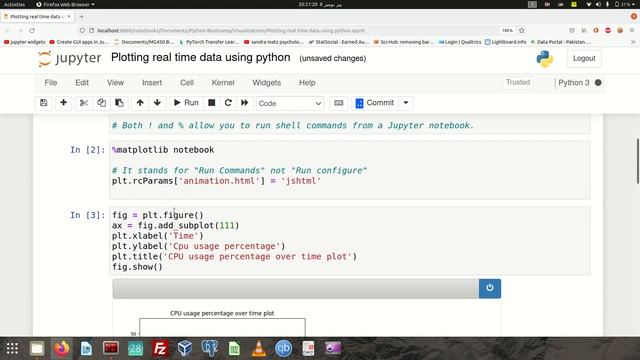The image size is (640, 360).
Task: Open new browser tab with plus
Action: click(x=81, y=16)
